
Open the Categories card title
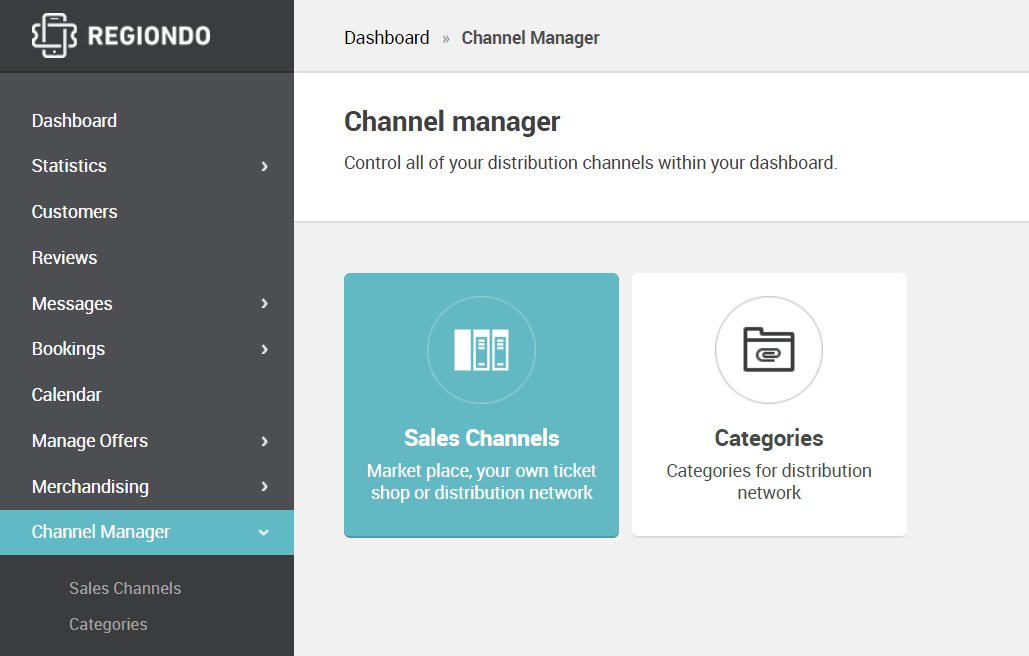[768, 438]
